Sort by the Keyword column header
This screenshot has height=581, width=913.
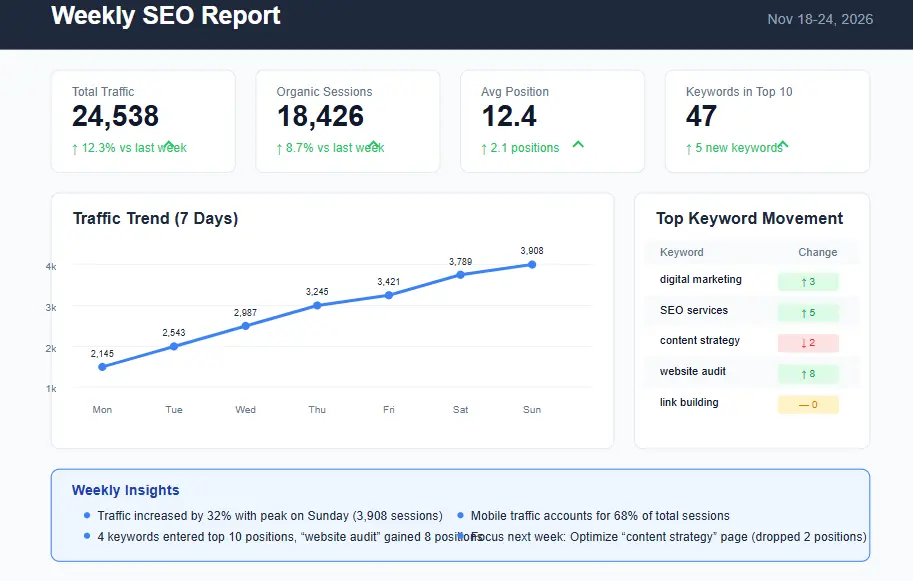coord(680,252)
